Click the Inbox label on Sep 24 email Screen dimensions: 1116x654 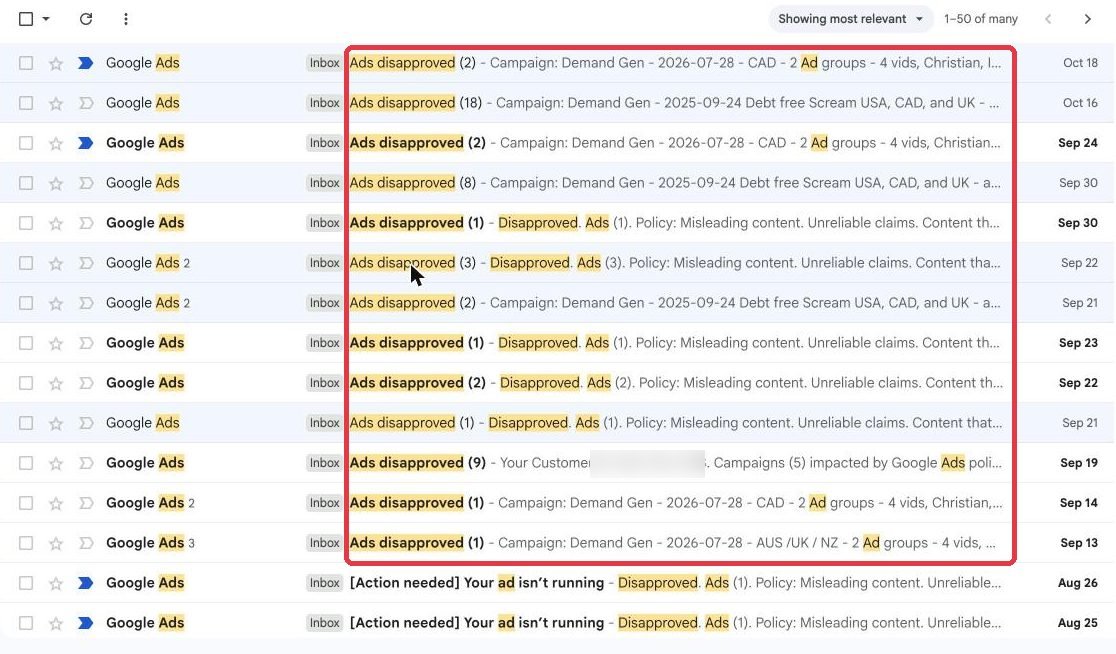[324, 143]
